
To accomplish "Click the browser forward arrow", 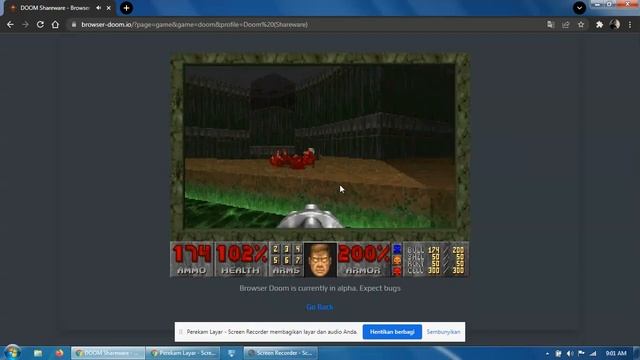I will (x=25, y=24).
